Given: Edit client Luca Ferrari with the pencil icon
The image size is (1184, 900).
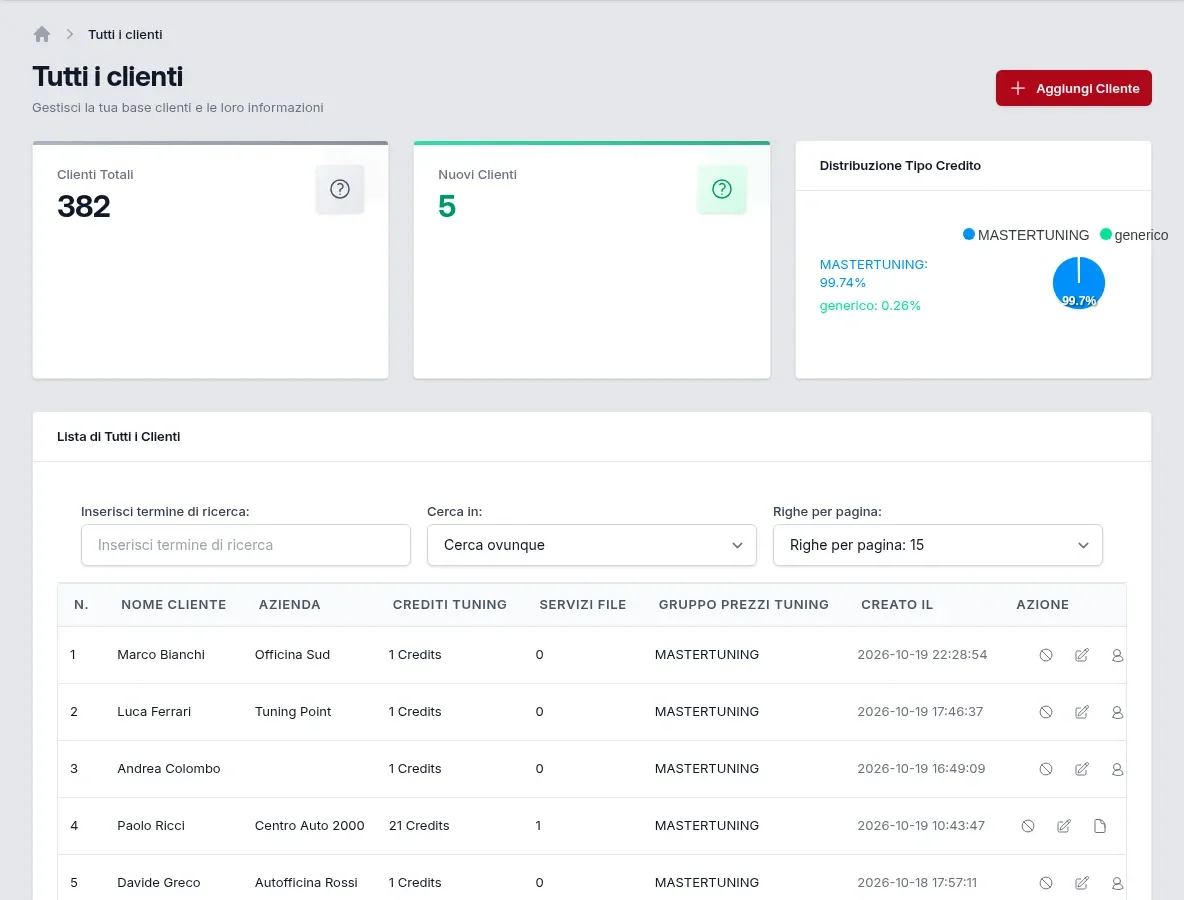Looking at the screenshot, I should point(1082,712).
